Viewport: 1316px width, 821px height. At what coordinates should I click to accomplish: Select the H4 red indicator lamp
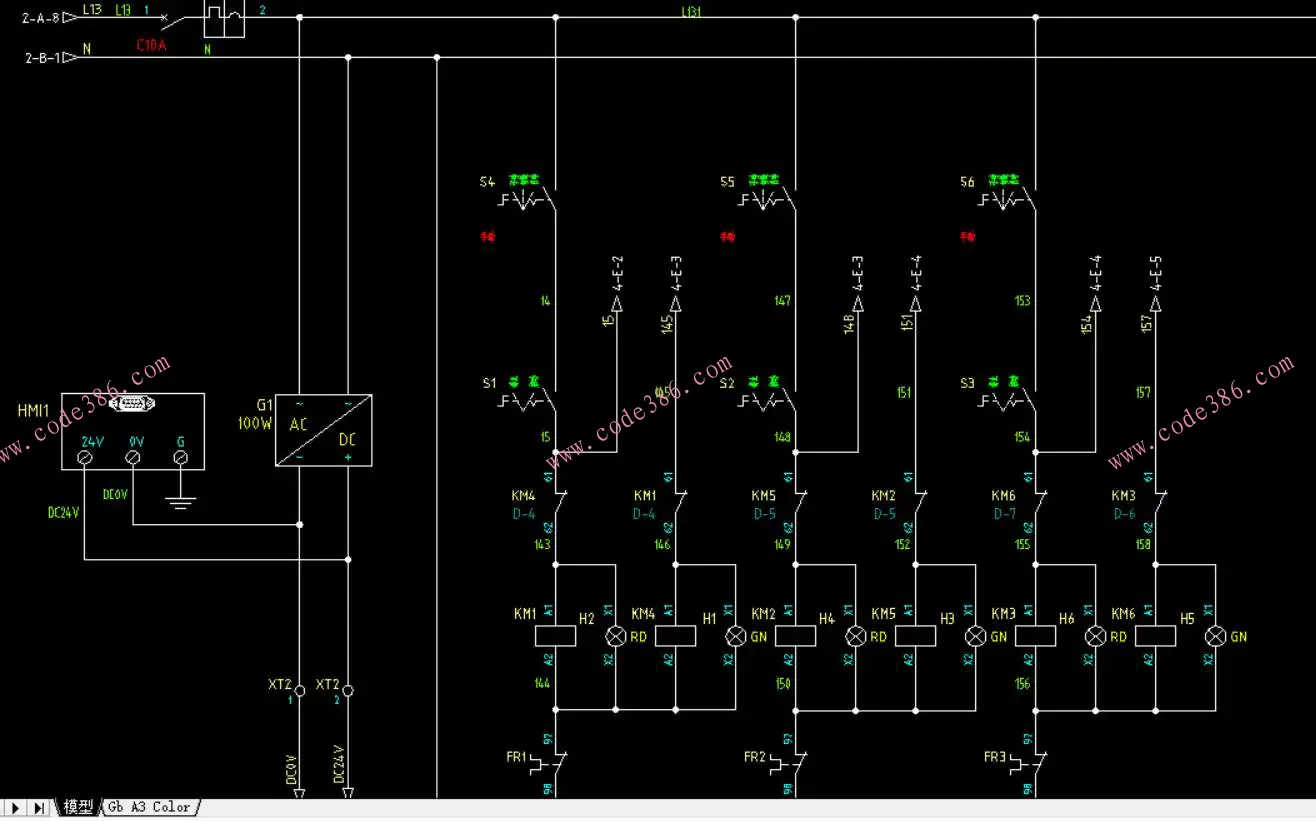click(x=856, y=636)
